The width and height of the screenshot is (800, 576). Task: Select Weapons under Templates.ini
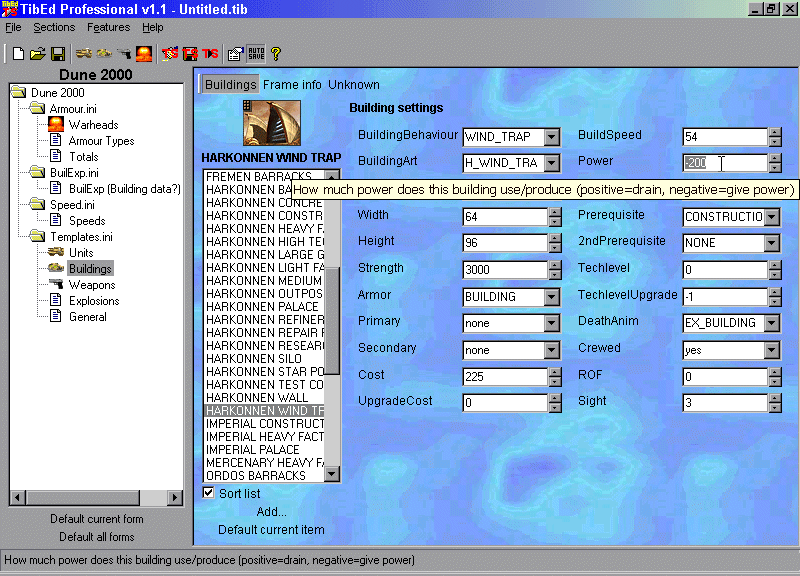(92, 285)
